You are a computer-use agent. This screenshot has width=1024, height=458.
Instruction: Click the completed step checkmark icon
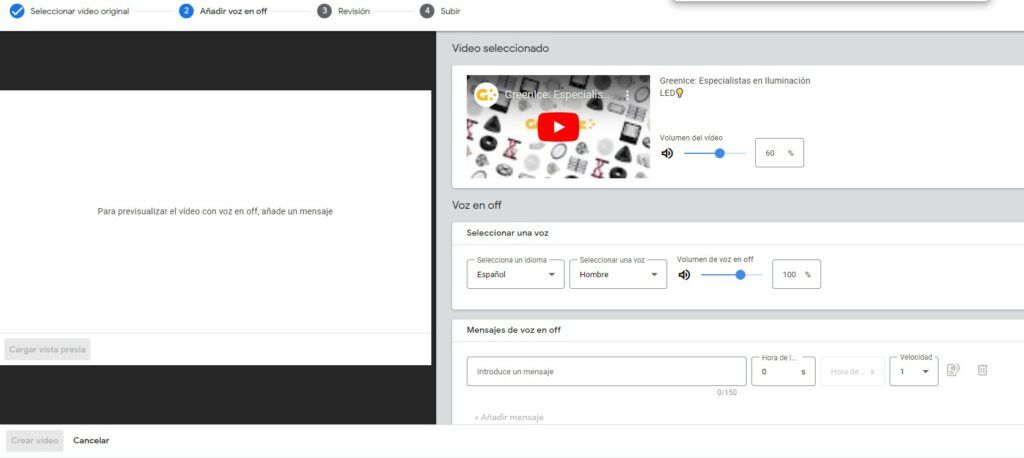(16, 11)
